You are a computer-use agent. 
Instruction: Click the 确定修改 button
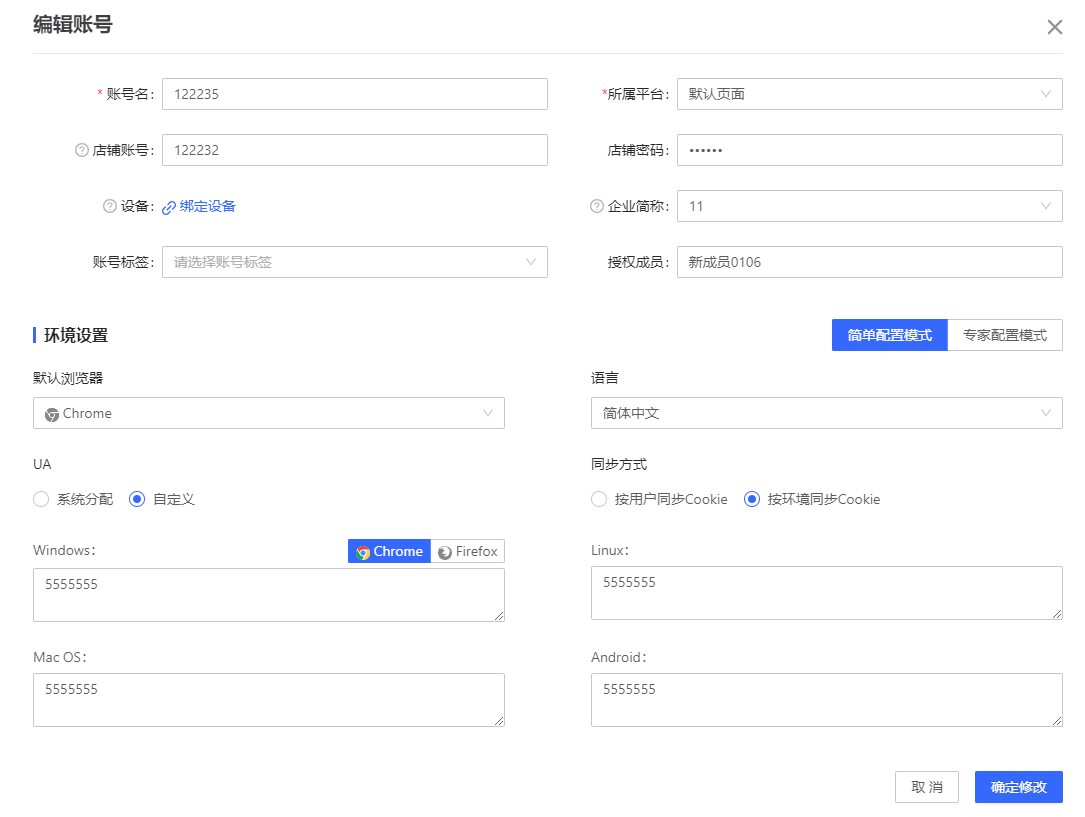1018,787
